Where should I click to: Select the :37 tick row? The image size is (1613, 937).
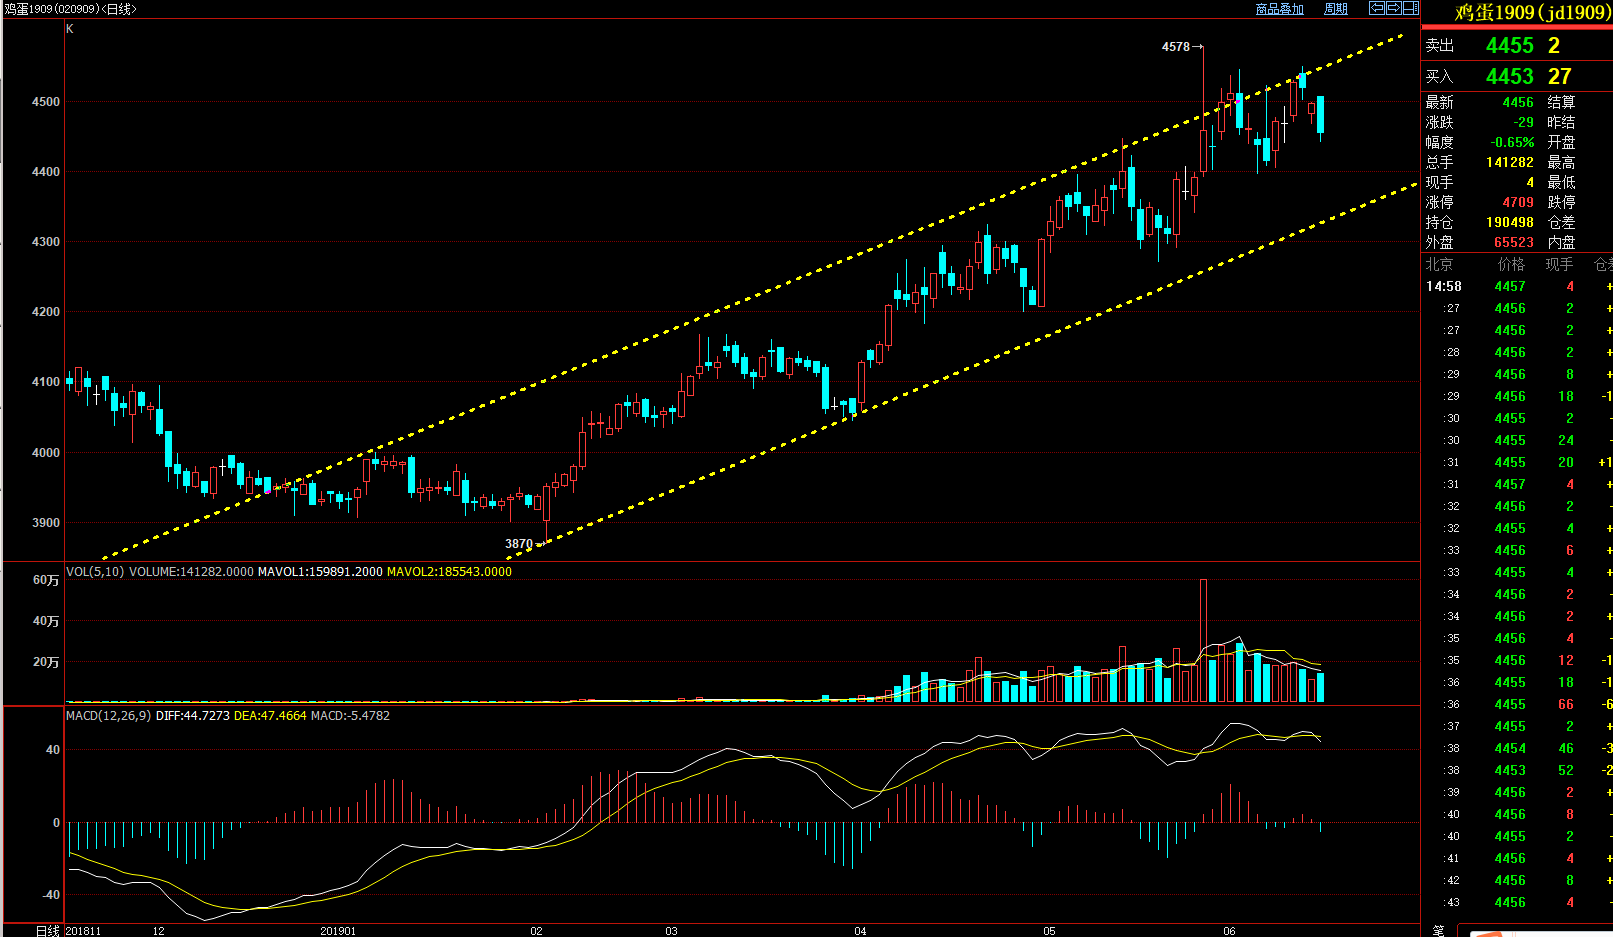click(1517, 726)
